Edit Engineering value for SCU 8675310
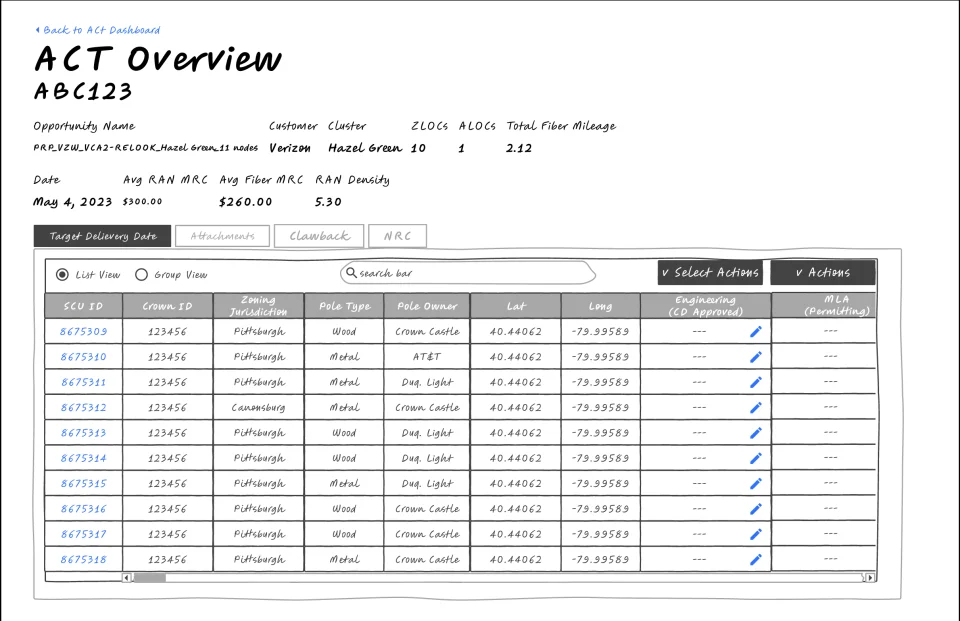This screenshot has height=621, width=960. tap(756, 357)
